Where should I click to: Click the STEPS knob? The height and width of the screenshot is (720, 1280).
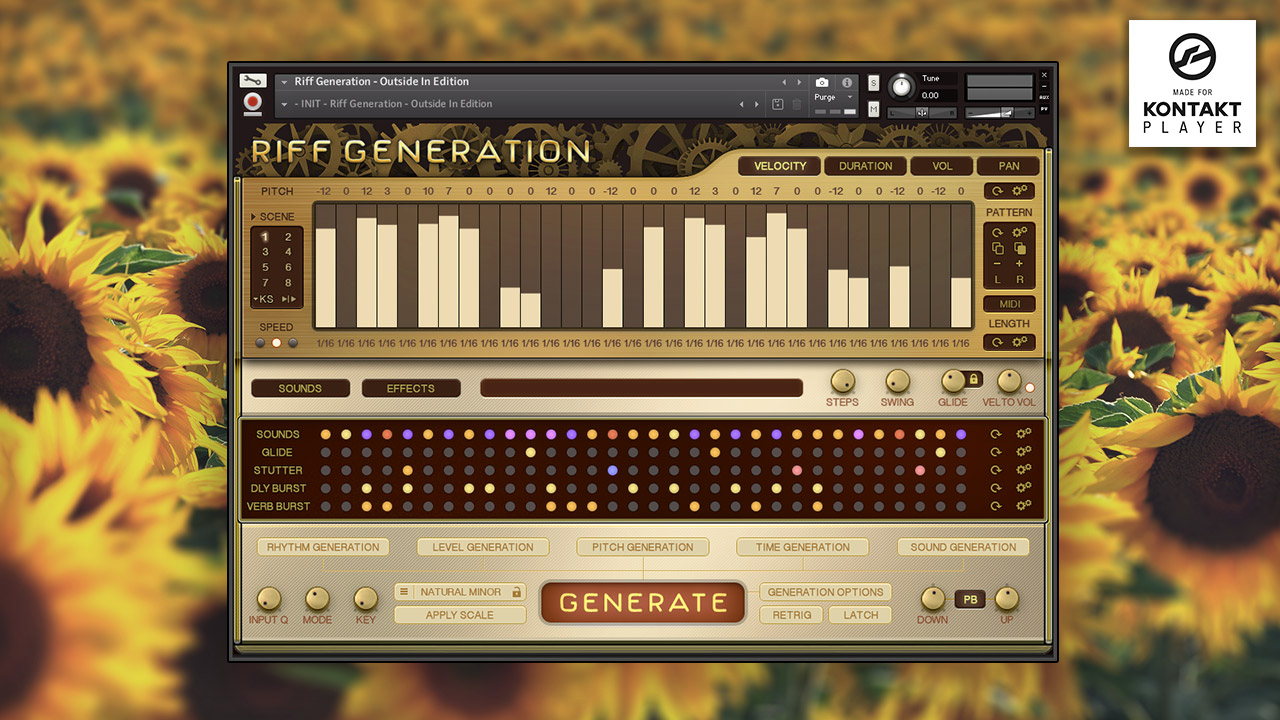point(842,381)
